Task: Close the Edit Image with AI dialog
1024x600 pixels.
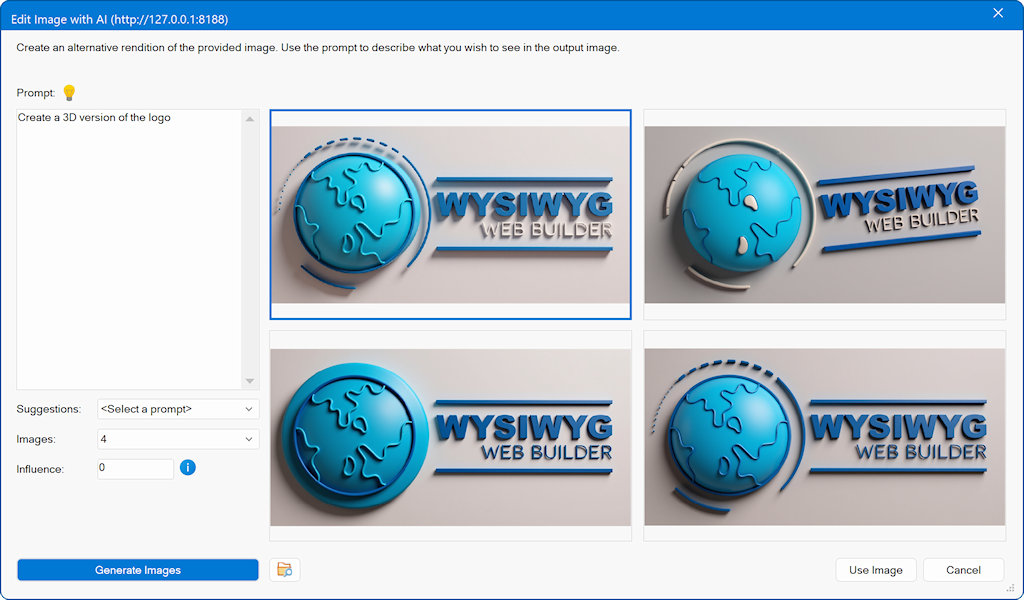Action: click(x=998, y=13)
